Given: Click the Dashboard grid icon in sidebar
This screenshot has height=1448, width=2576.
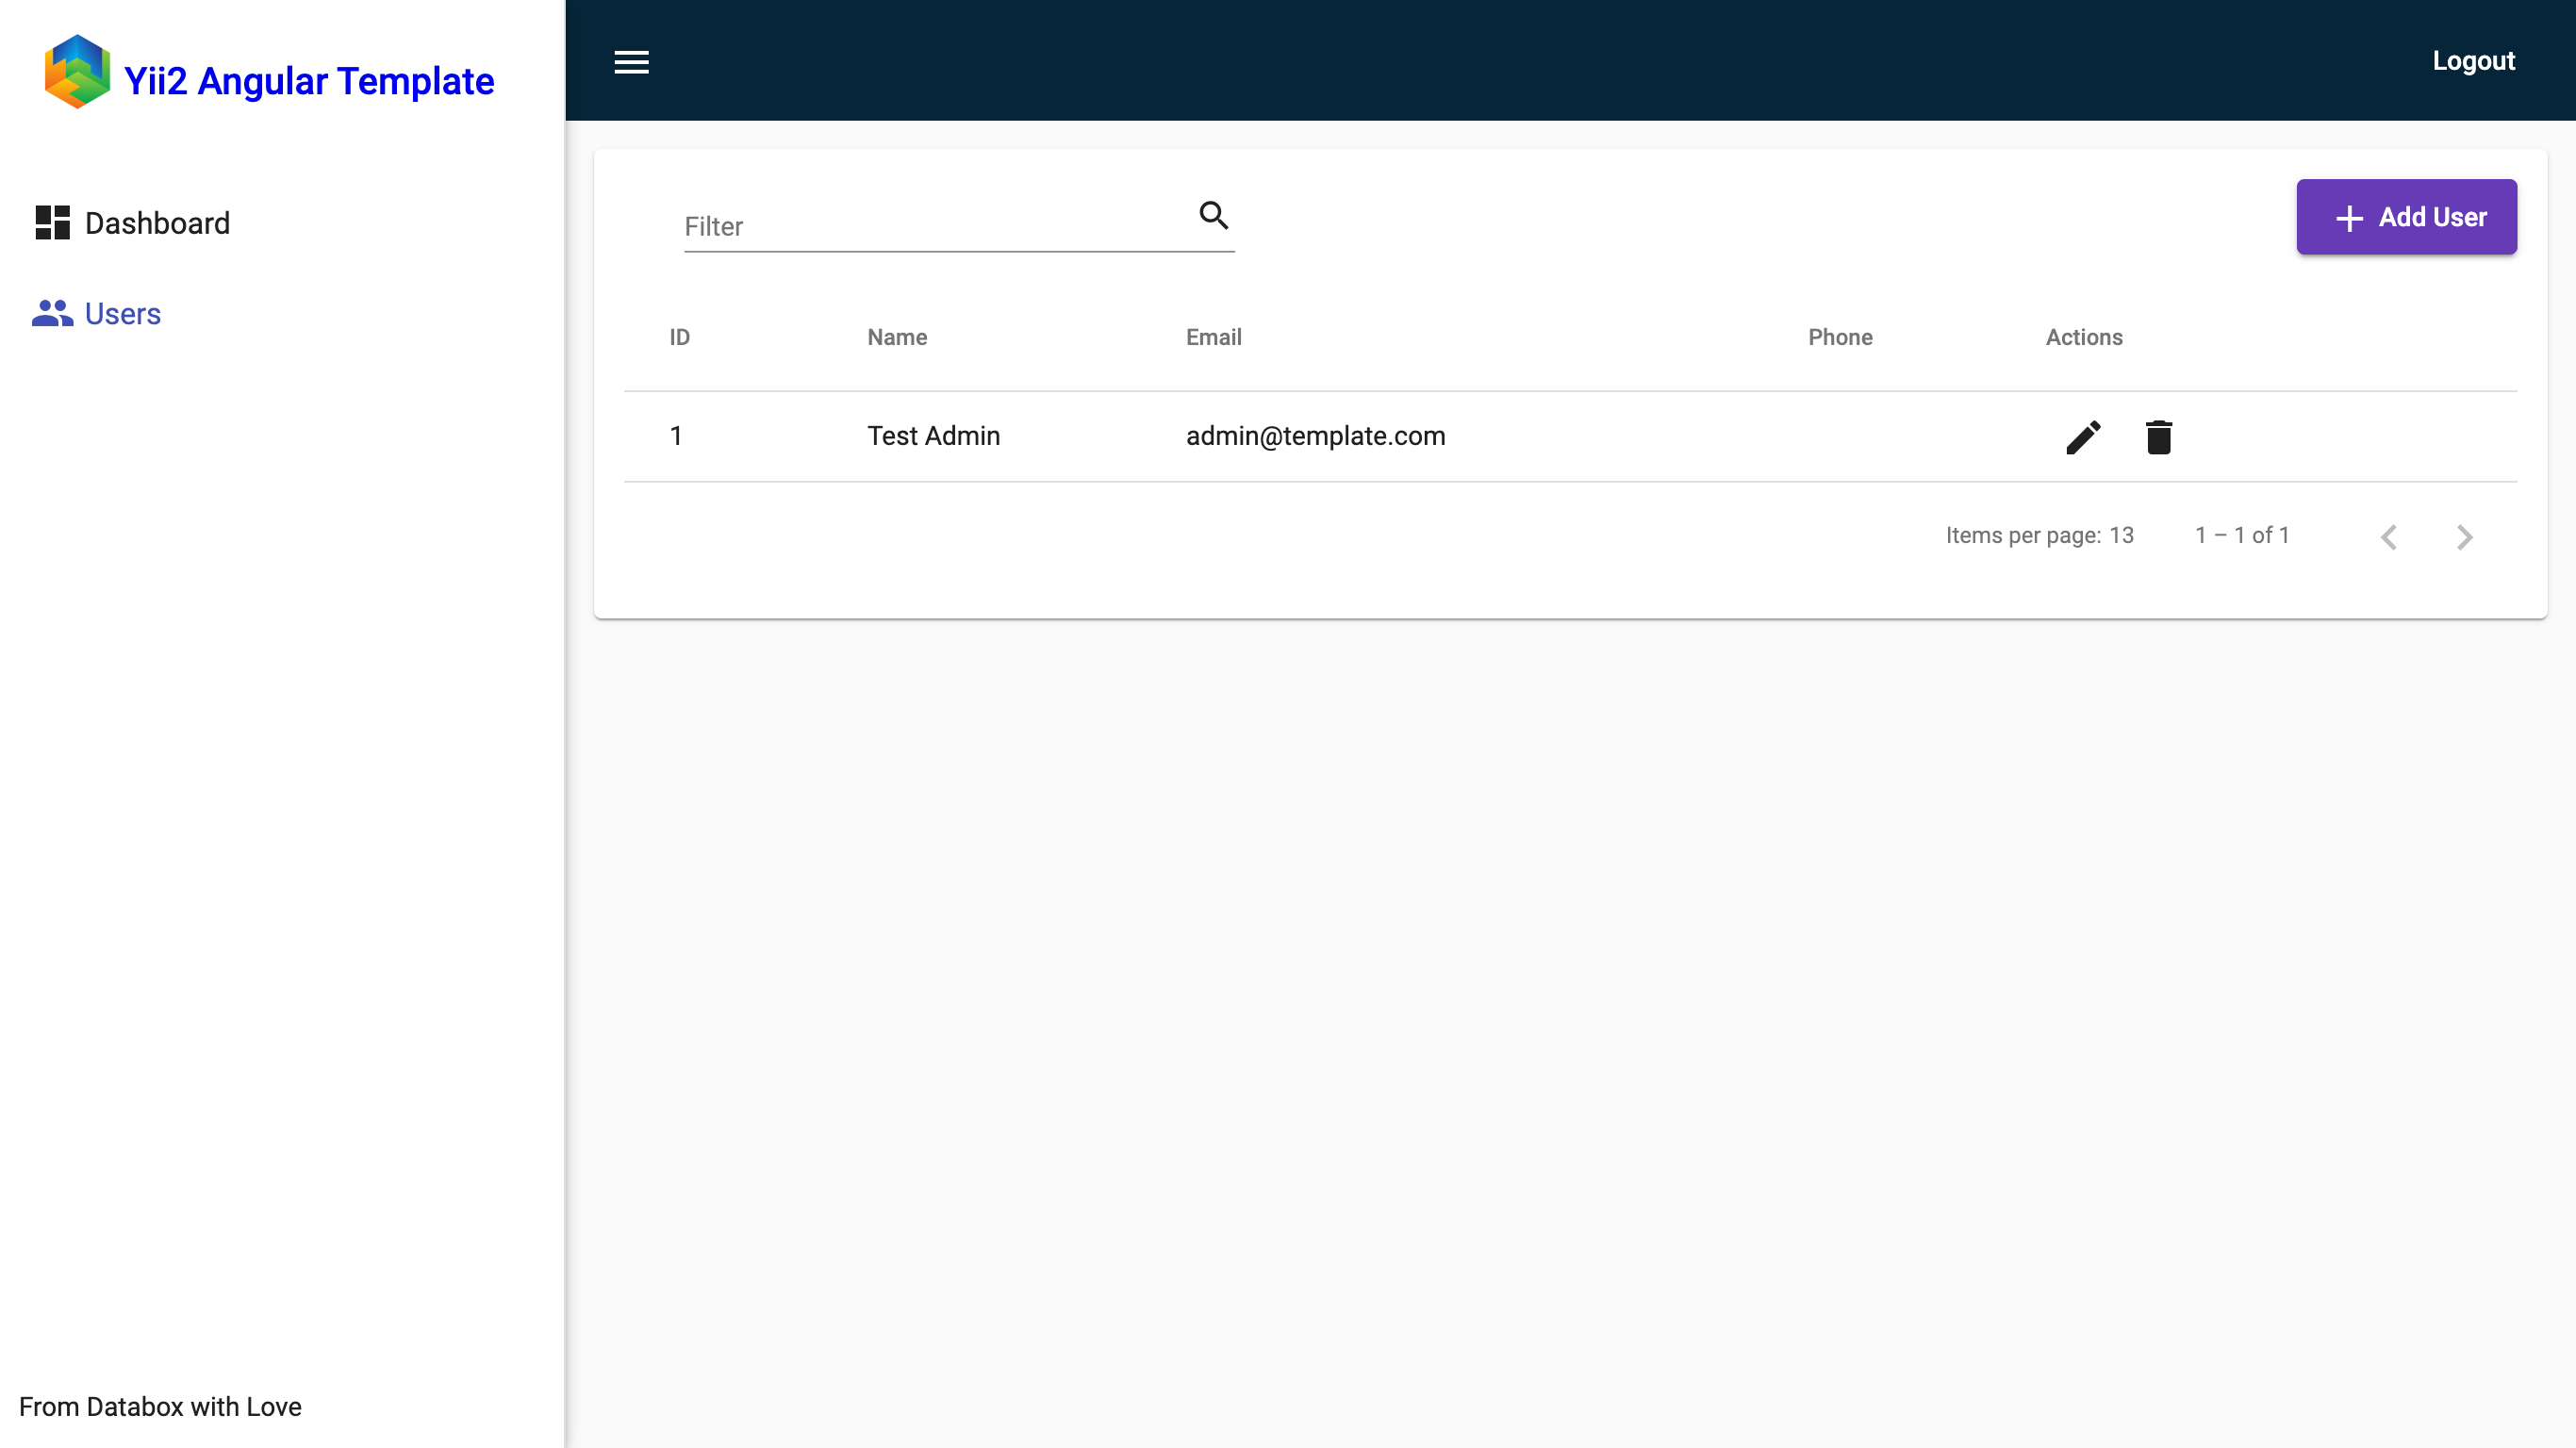Looking at the screenshot, I should [51, 221].
